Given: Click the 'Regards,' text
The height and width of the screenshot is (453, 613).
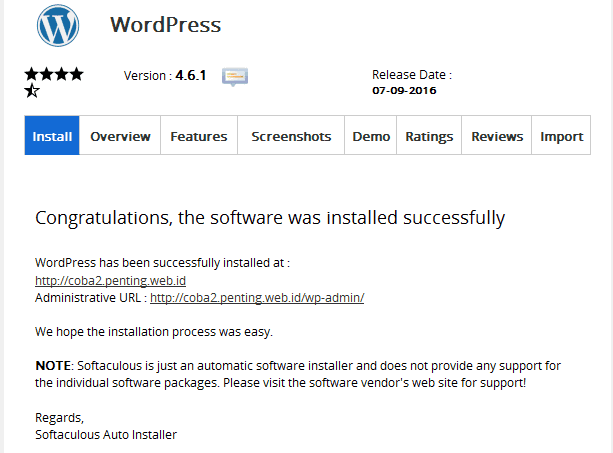Looking at the screenshot, I should coord(59,418).
